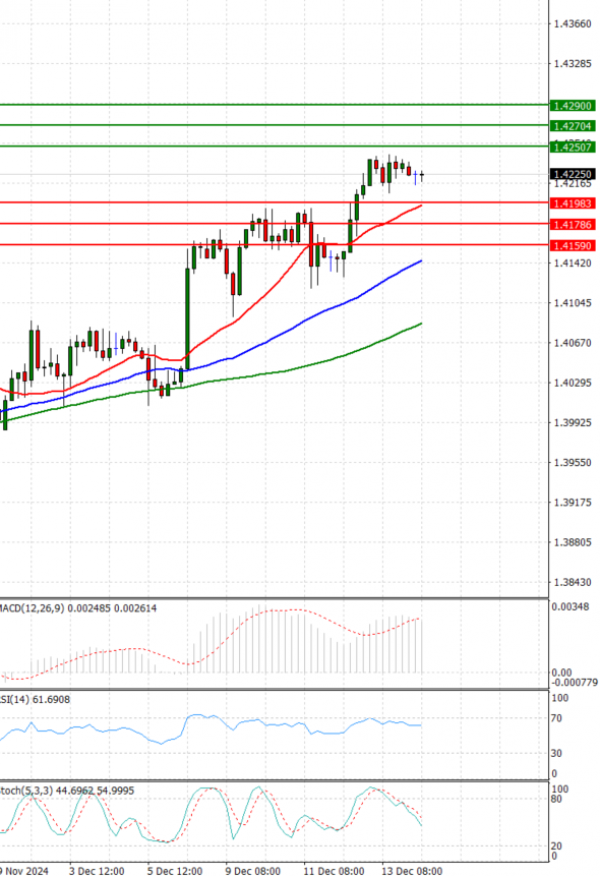This screenshot has height=876, width=600.
Task: Select the 1.41983 red level label
Action: [x=573, y=203]
